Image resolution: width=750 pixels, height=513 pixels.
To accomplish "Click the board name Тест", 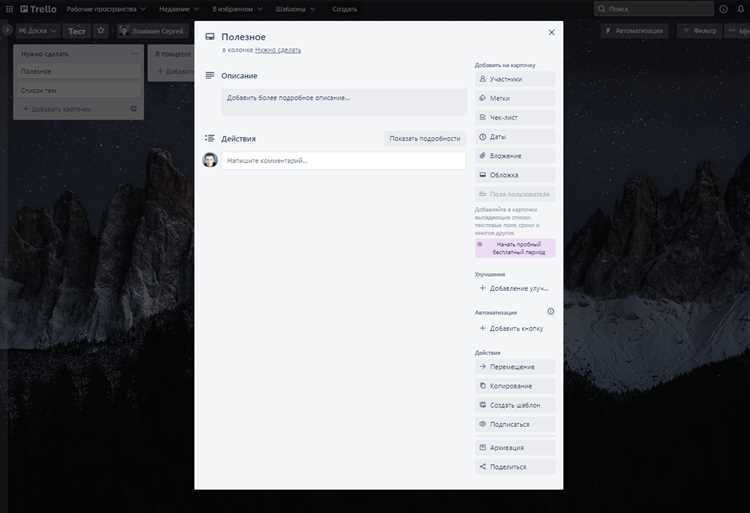I will pyautogui.click(x=77, y=31).
